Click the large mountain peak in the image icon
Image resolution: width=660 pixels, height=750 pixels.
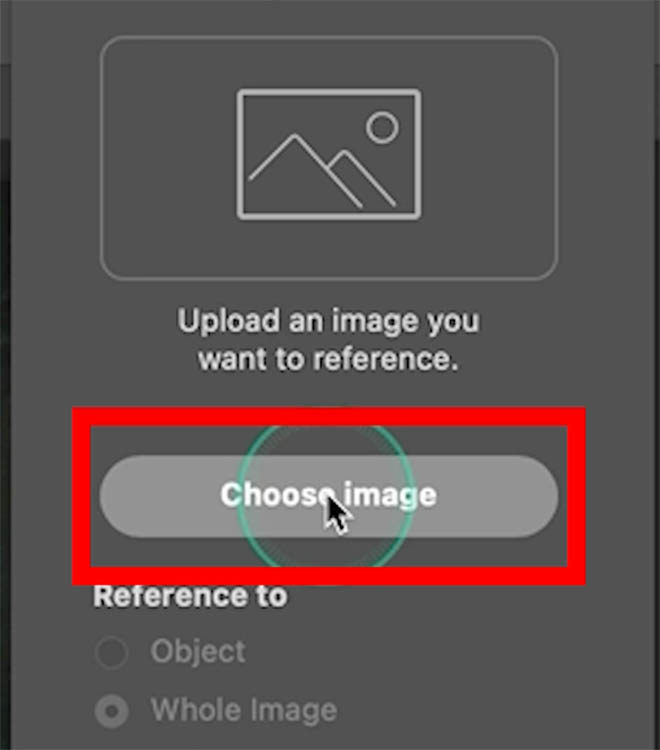pyautogui.click(x=295, y=138)
